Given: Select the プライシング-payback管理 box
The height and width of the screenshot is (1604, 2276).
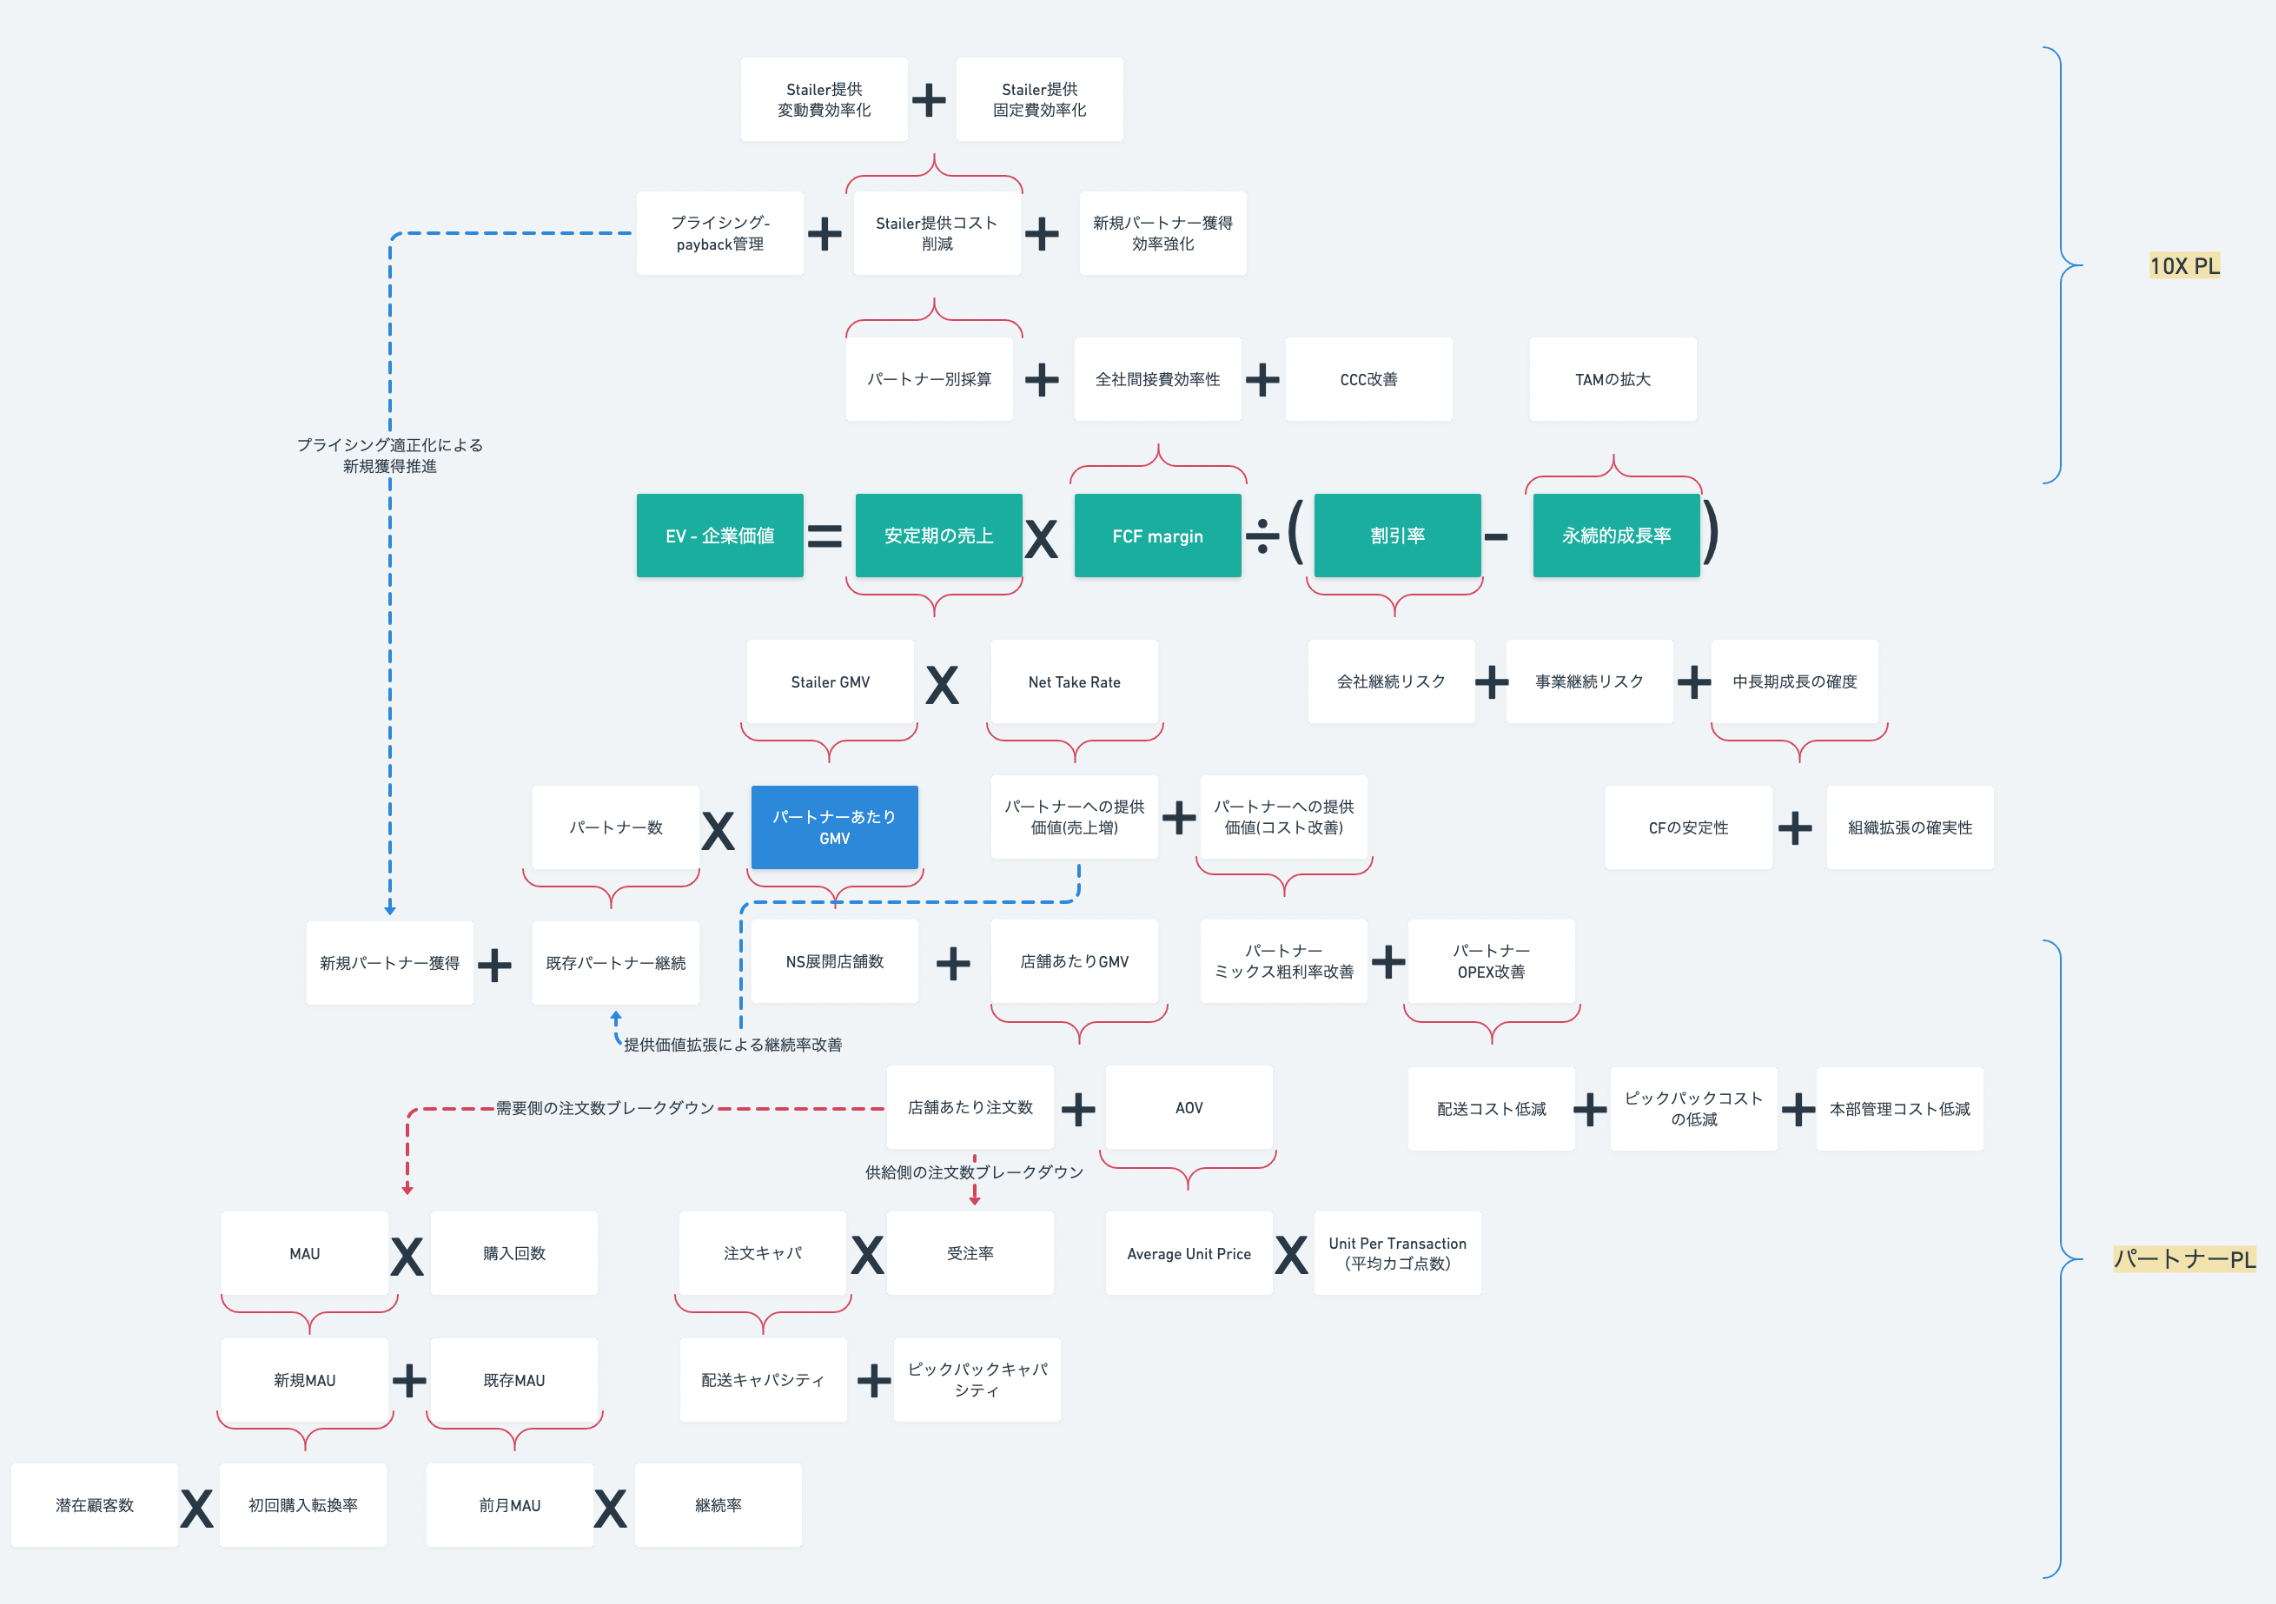Looking at the screenshot, I should point(719,233).
